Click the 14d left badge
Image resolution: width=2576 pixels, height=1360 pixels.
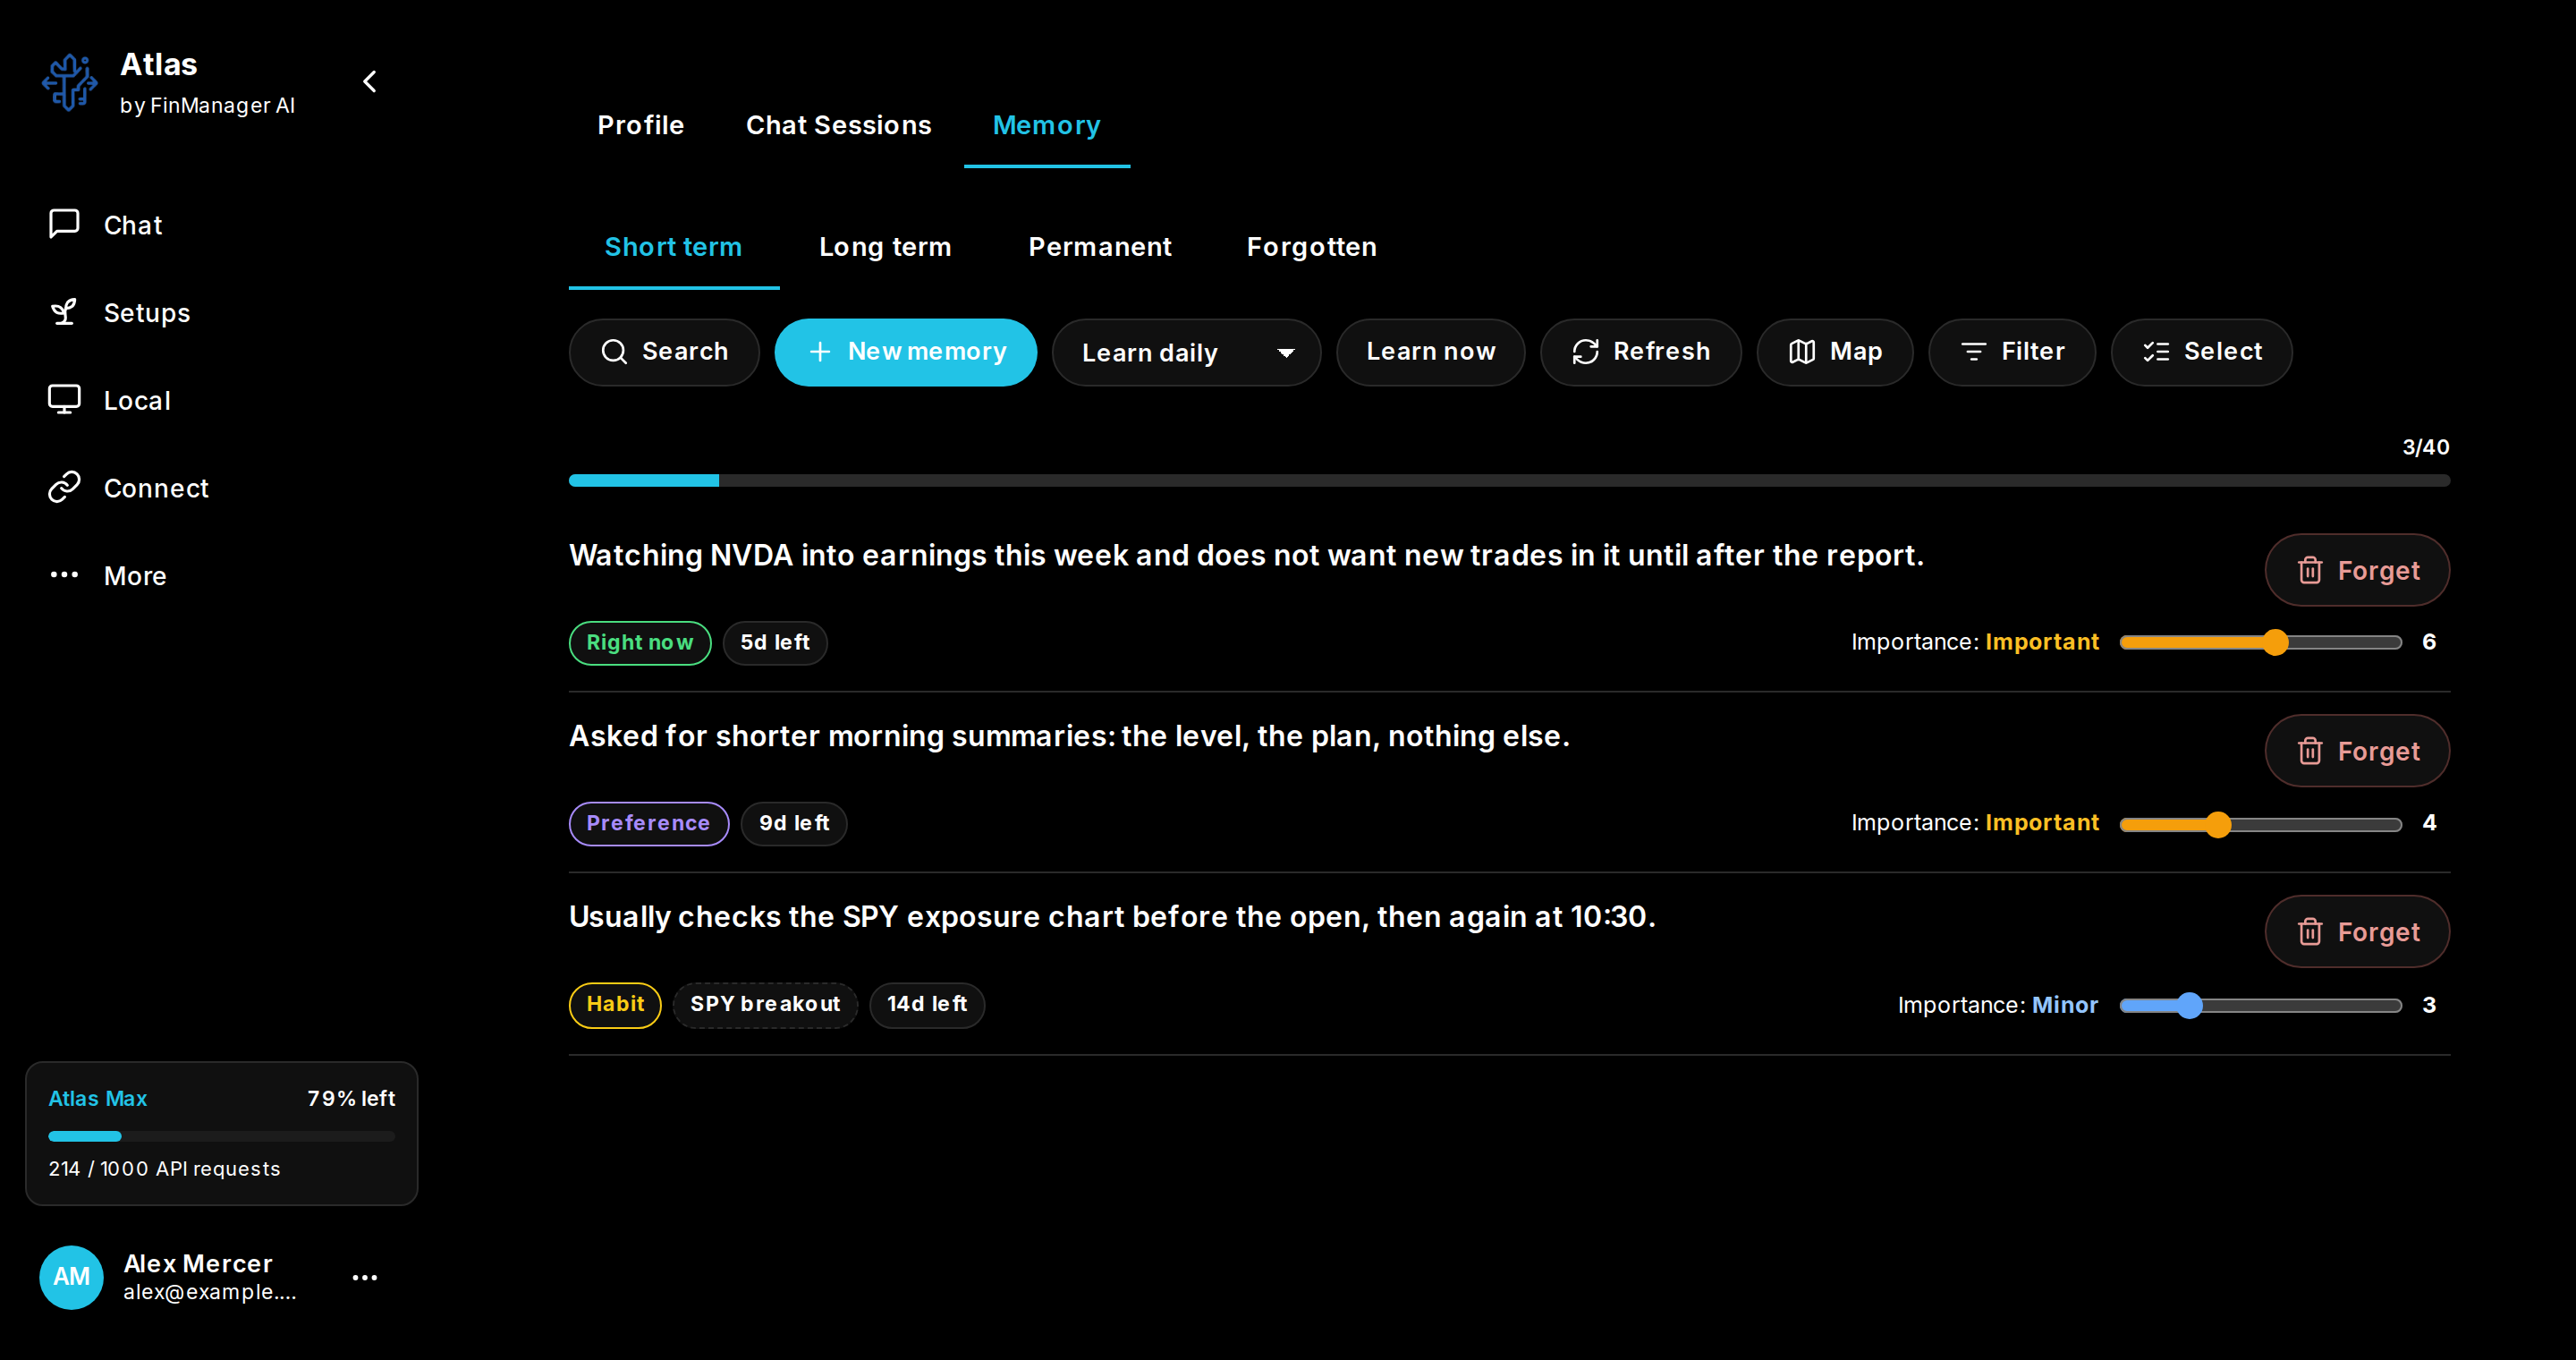(x=927, y=1005)
